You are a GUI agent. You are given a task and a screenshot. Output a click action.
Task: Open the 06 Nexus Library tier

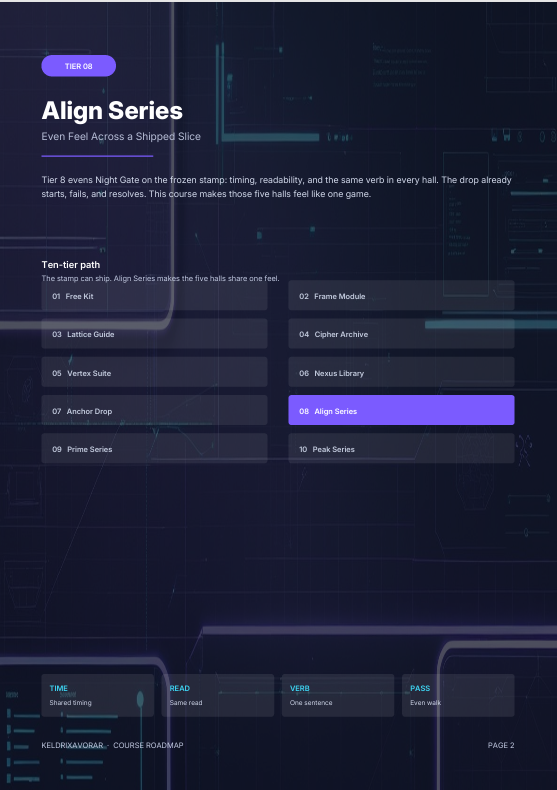[401, 373]
